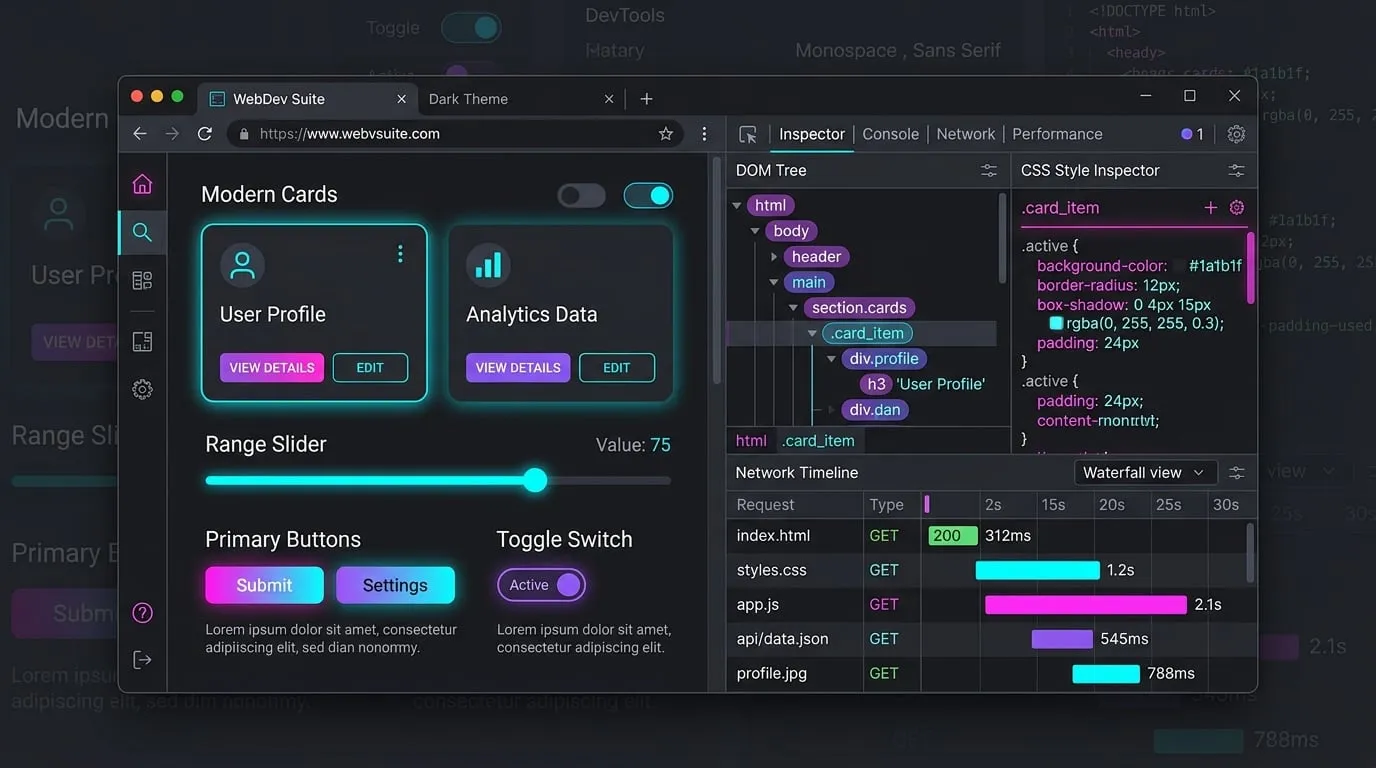Expand the div.dan node

(x=831, y=410)
